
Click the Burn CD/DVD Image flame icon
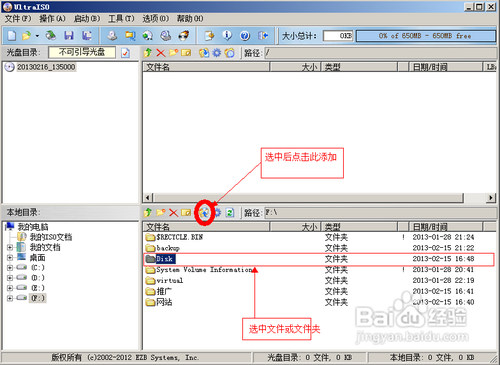(183, 35)
